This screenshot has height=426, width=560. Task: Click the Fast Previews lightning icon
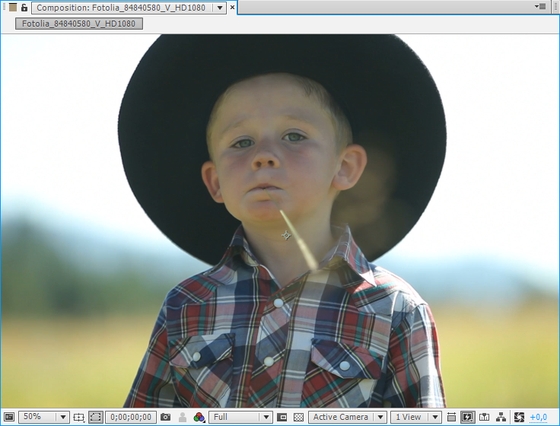click(468, 417)
